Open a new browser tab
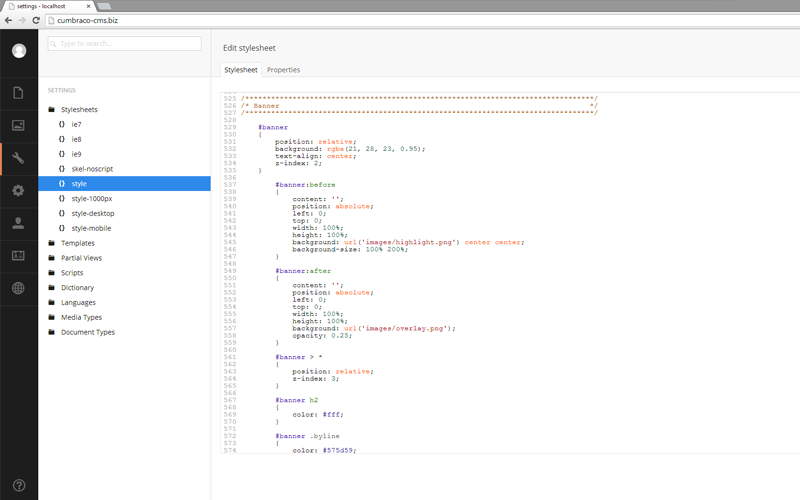Viewport: 800px width, 500px height. click(104, 6)
